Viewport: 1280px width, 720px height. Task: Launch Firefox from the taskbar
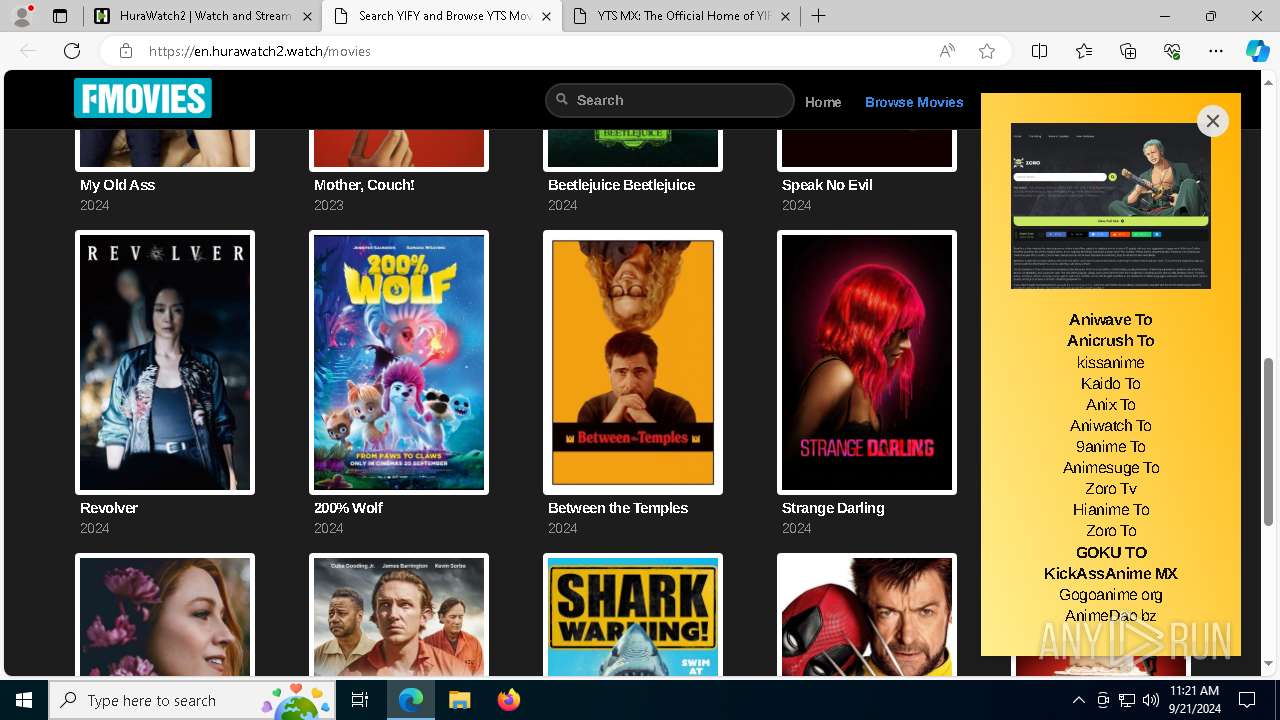[508, 700]
